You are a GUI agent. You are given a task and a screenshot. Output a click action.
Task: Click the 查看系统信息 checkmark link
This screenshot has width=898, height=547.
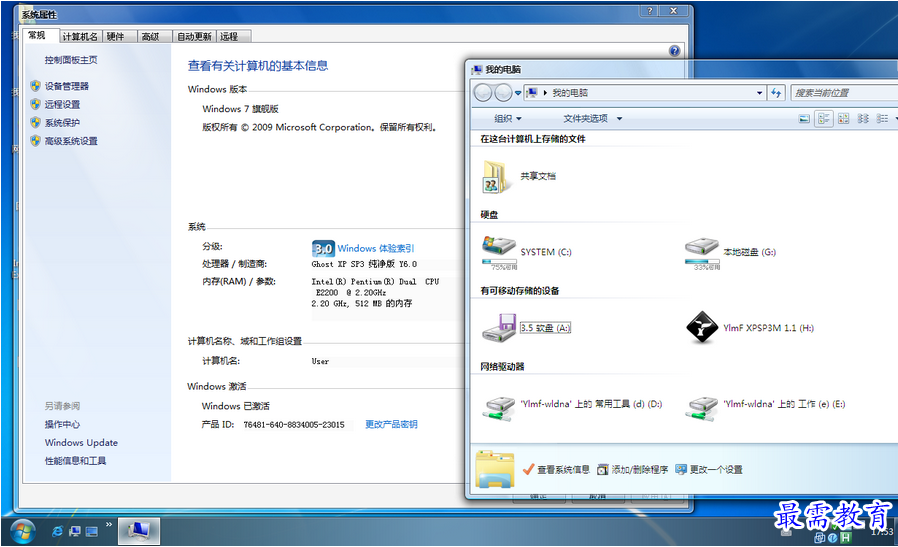[x=556, y=470]
